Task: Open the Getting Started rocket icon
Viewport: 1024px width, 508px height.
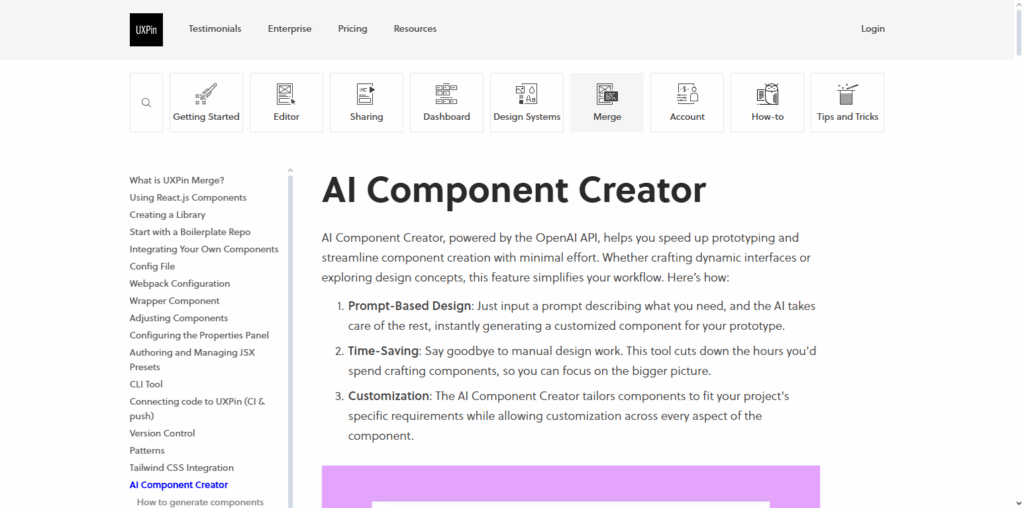Action: tap(206, 95)
